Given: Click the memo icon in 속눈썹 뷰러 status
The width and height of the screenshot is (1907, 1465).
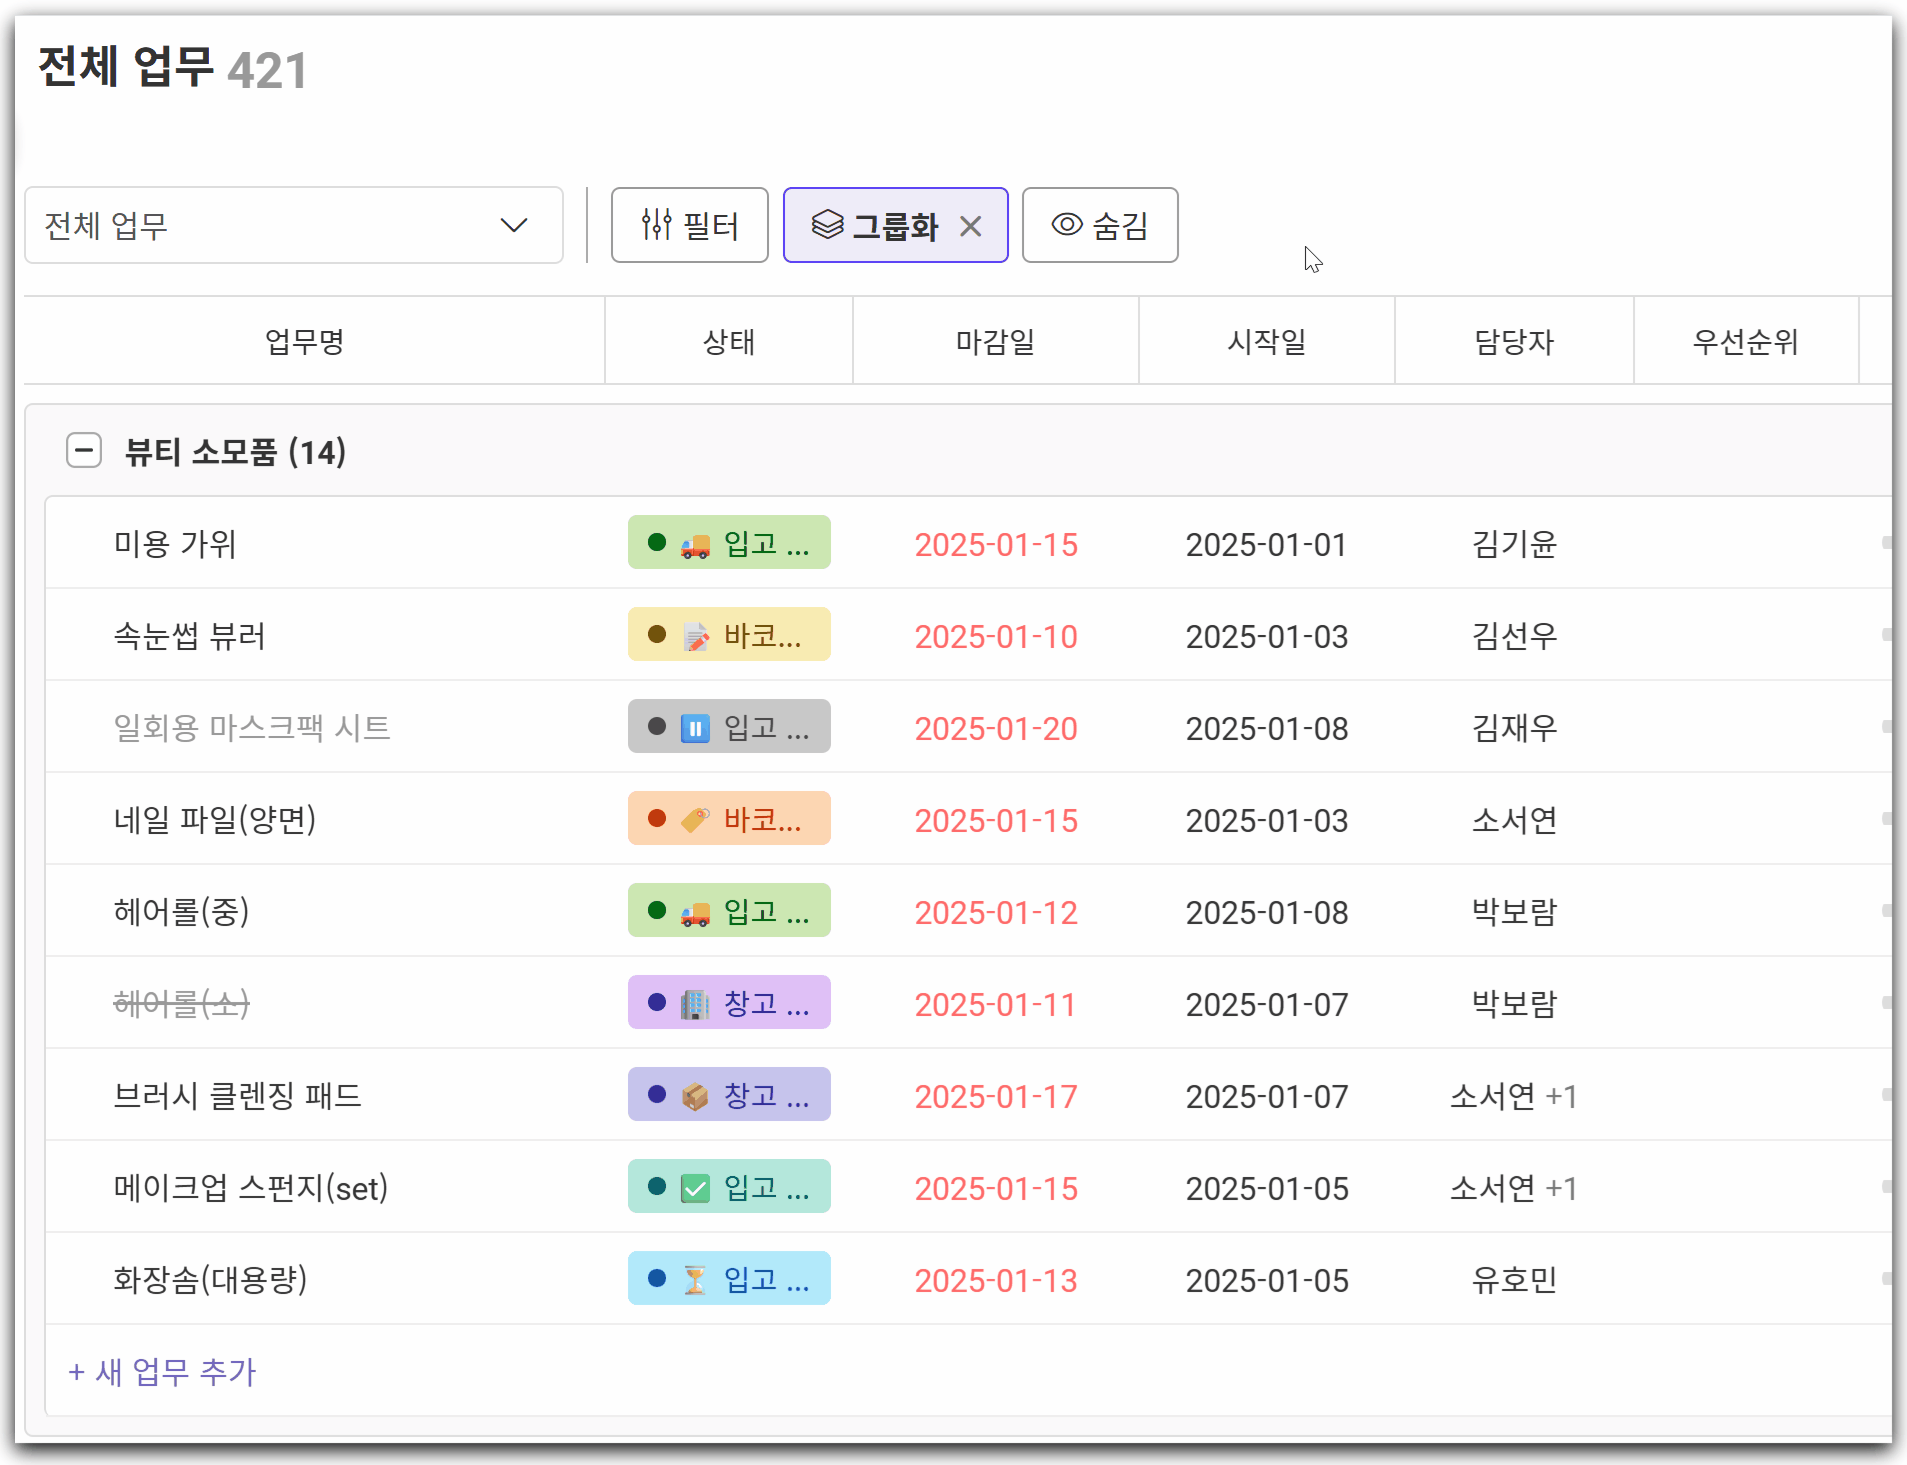Looking at the screenshot, I should point(695,637).
